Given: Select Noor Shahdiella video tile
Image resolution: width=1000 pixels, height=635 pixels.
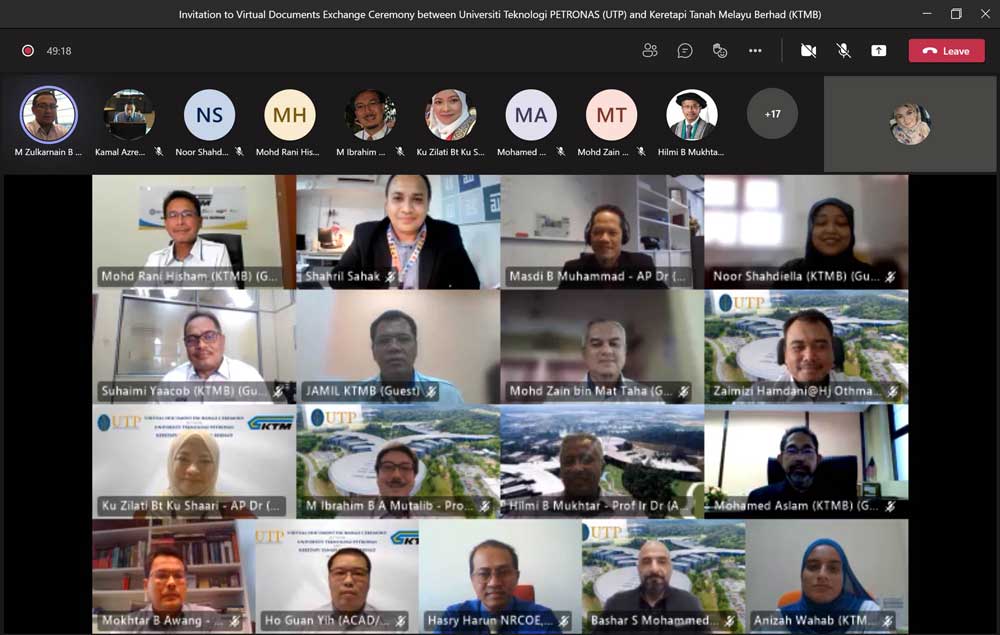Looking at the screenshot, I should coord(806,232).
